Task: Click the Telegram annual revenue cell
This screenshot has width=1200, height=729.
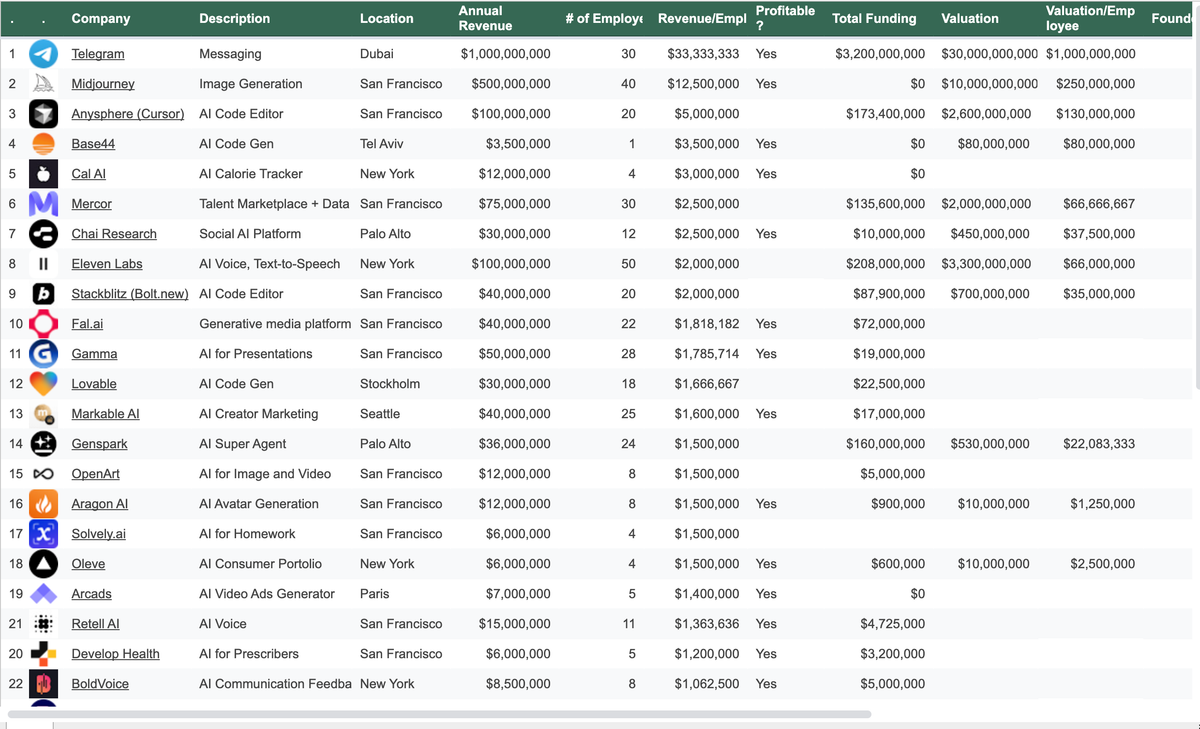Action: (505, 54)
